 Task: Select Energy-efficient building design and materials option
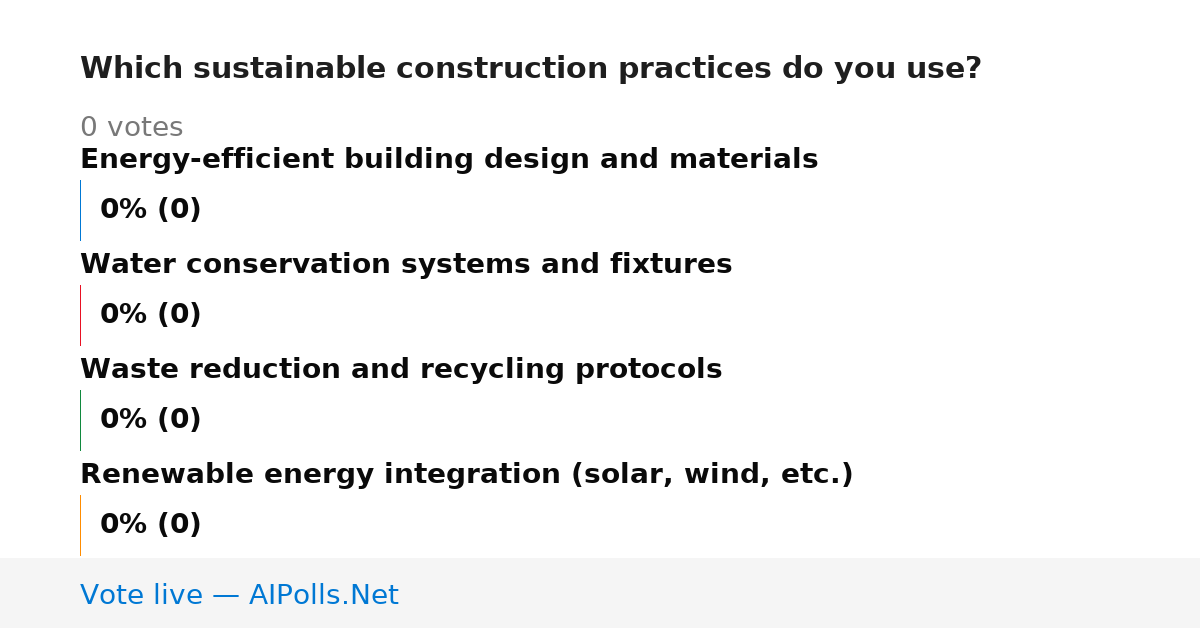tap(449, 160)
